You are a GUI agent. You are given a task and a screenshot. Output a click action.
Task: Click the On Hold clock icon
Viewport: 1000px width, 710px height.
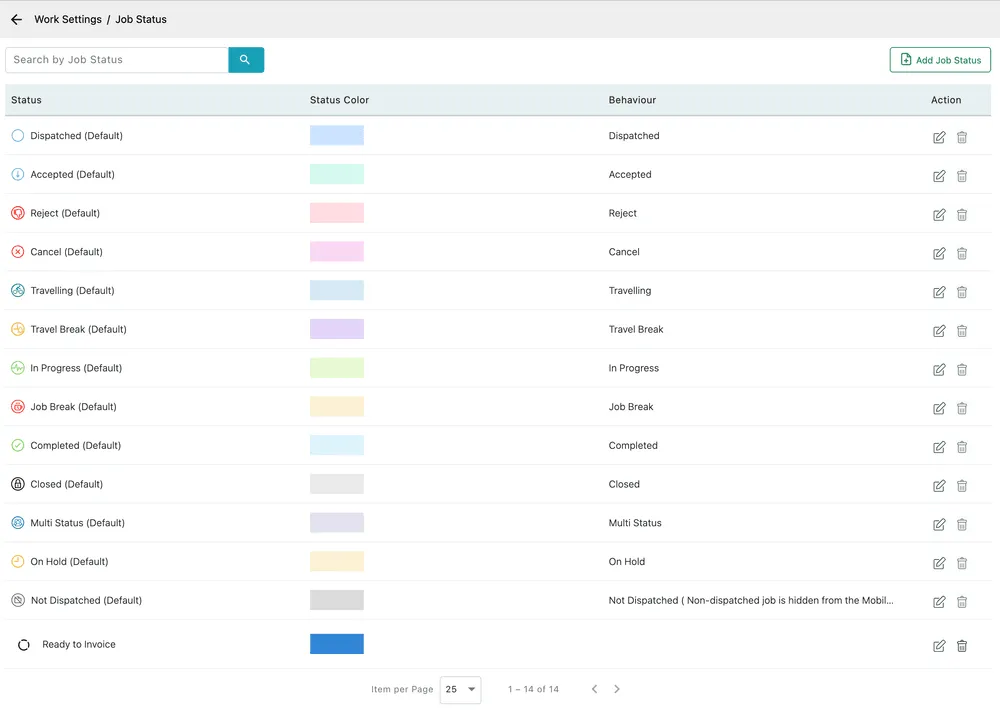click(x=18, y=561)
